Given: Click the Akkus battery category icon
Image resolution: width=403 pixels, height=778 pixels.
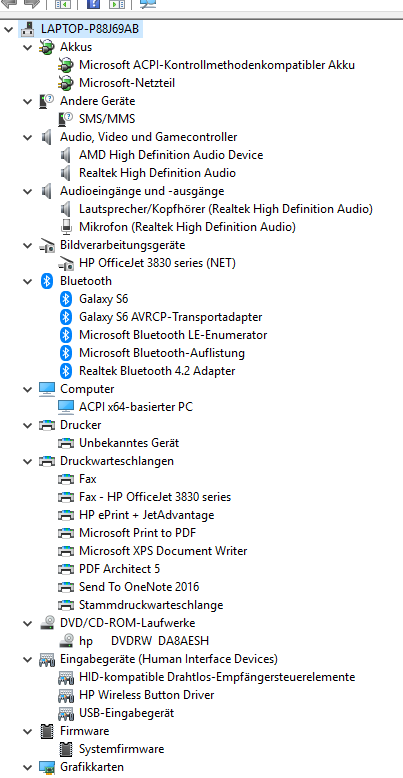Looking at the screenshot, I should (x=47, y=47).
